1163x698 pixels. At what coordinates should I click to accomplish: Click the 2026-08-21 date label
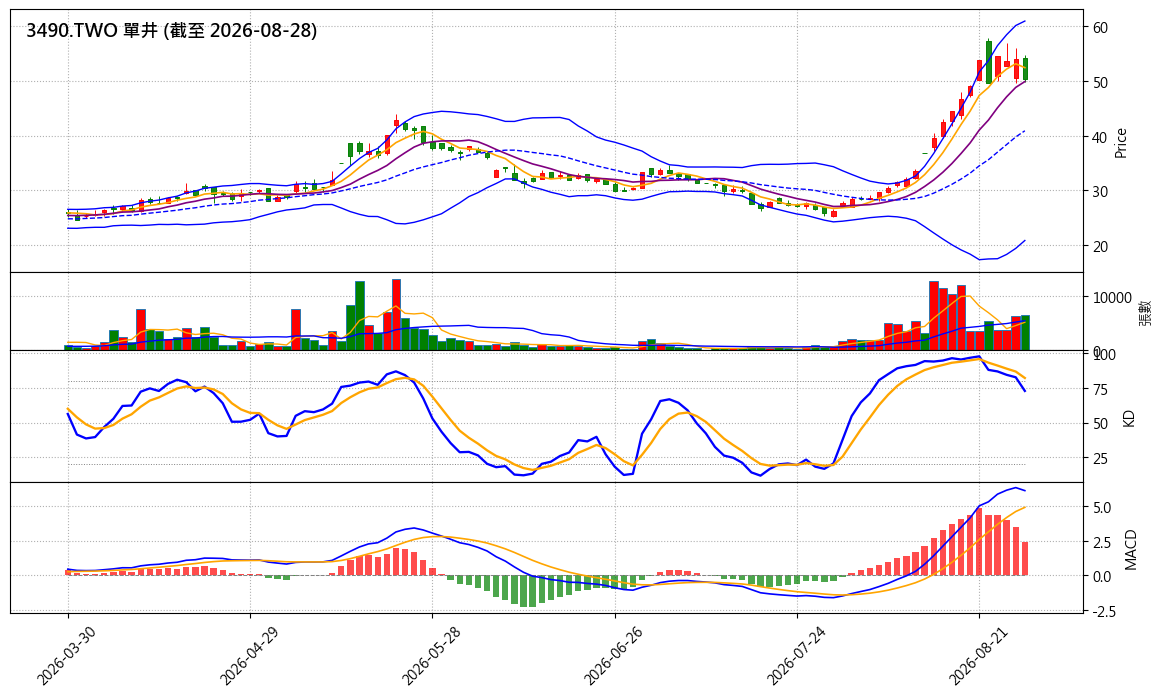[977, 655]
